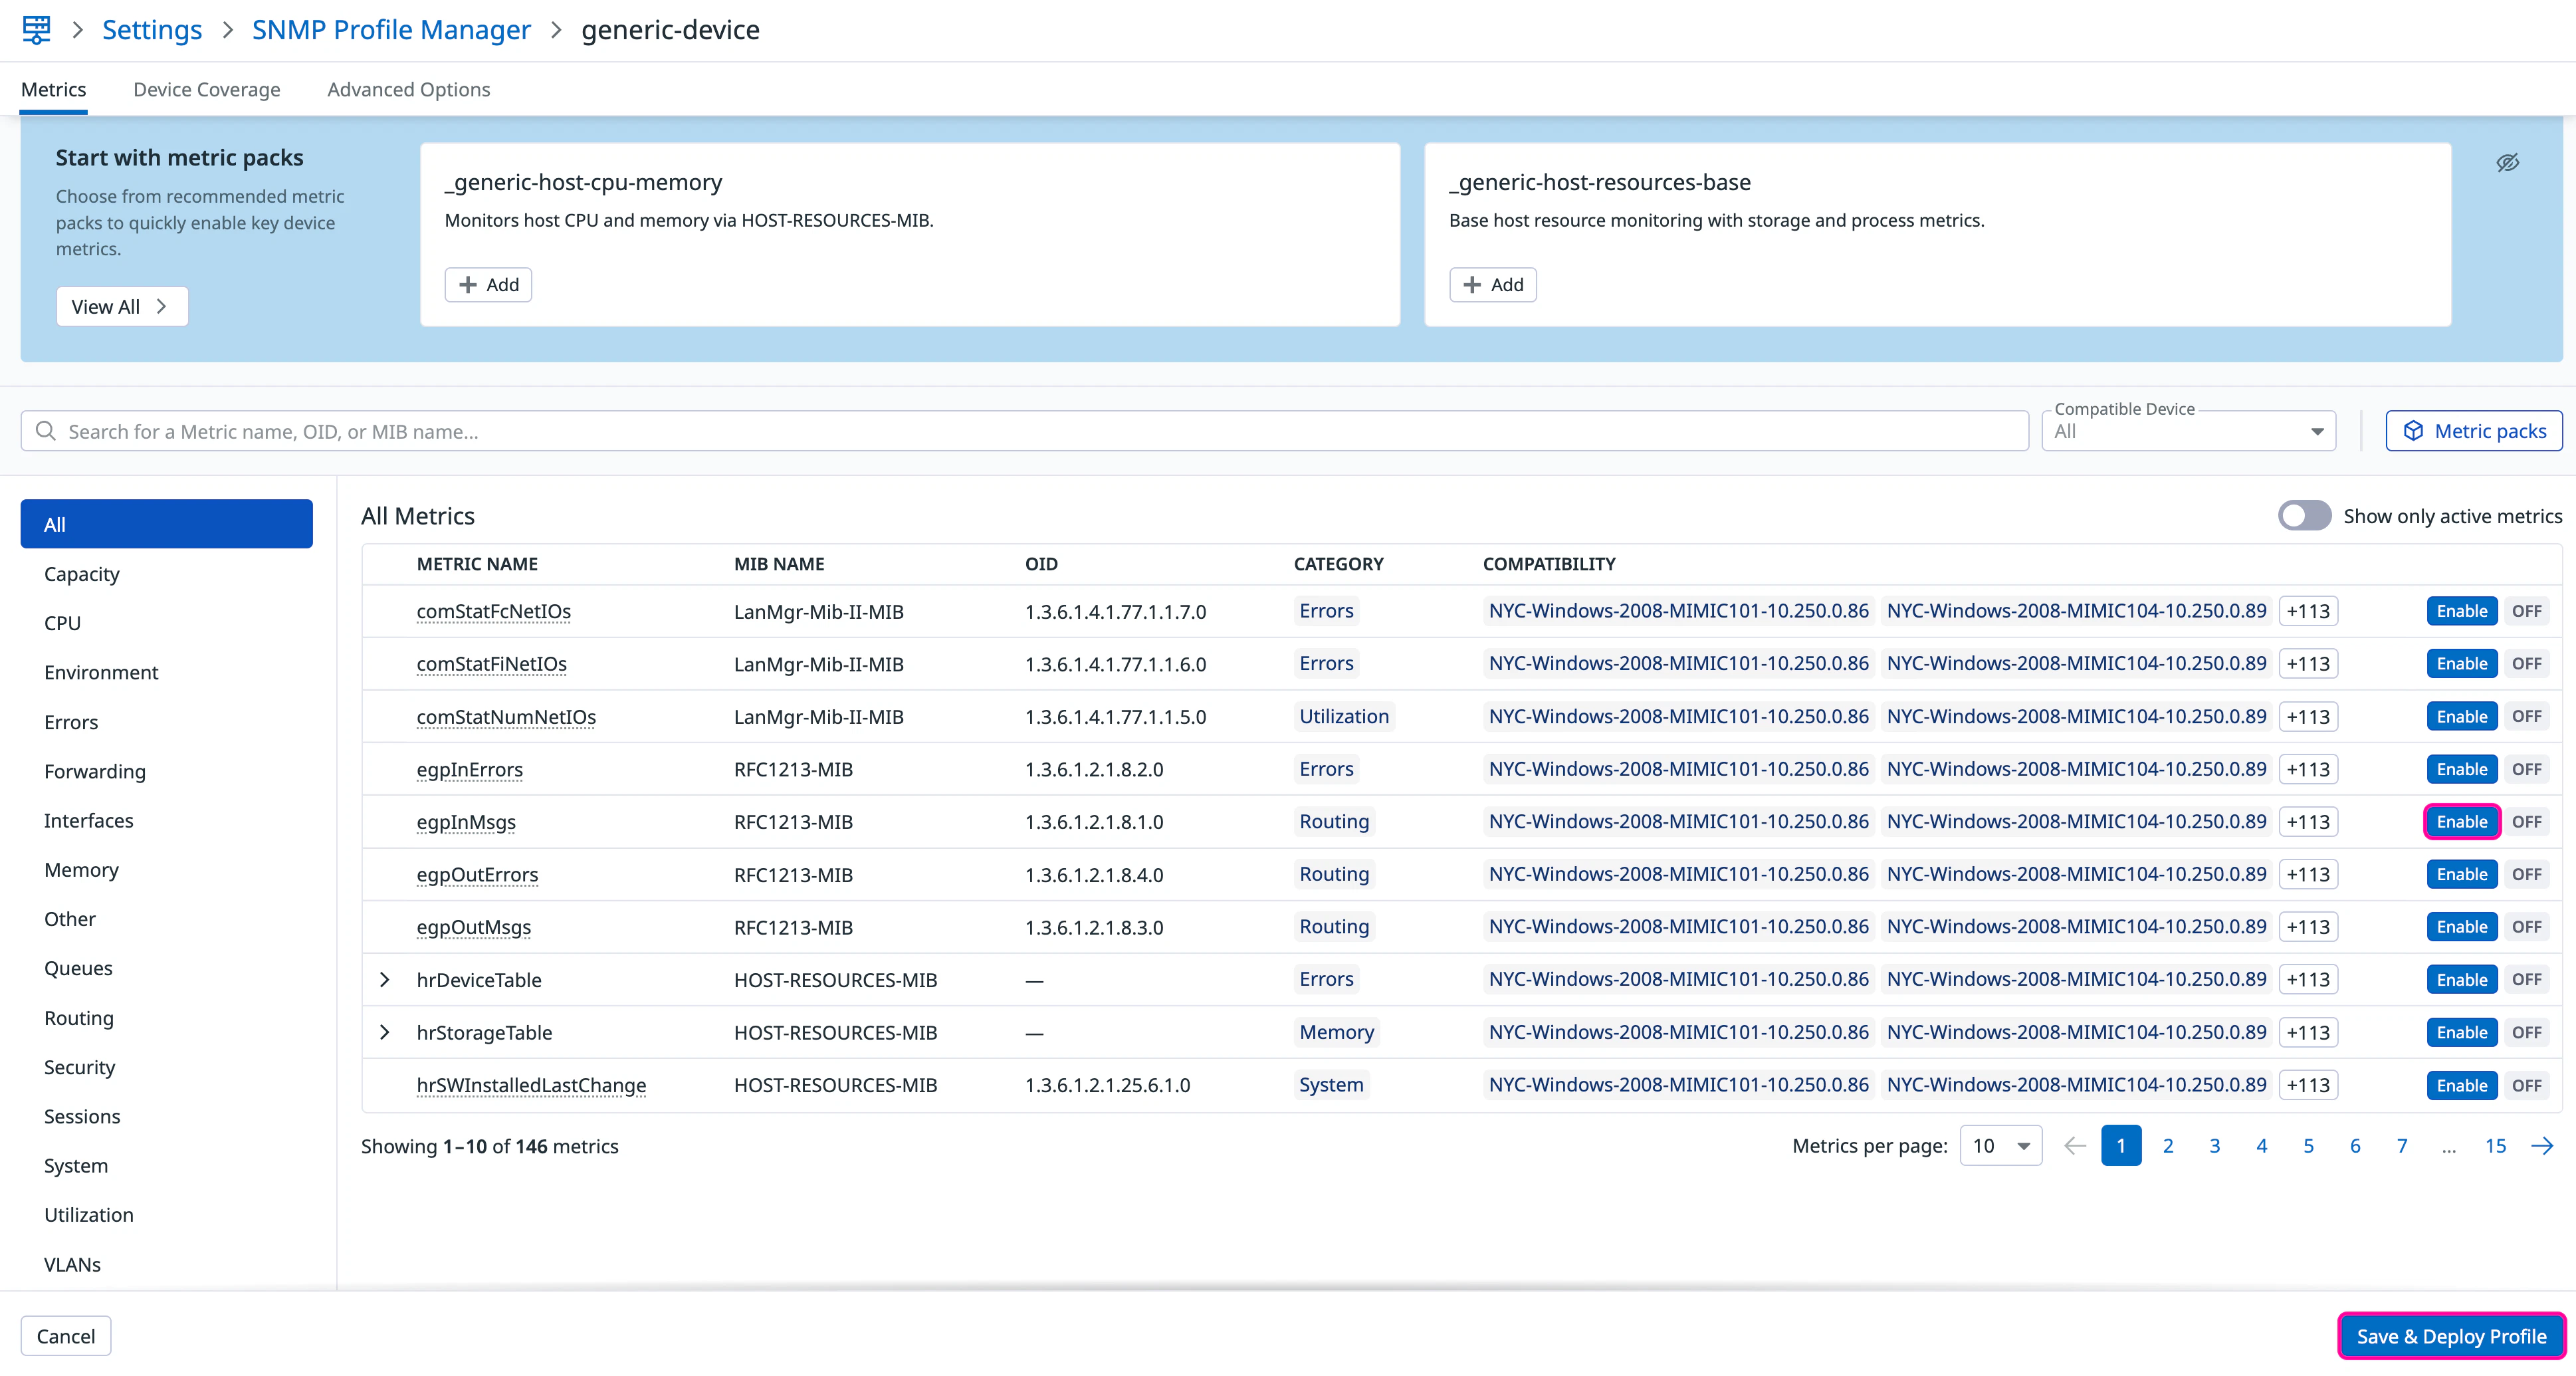
Task: Select the Routing category in sidebar
Action: 79,1018
